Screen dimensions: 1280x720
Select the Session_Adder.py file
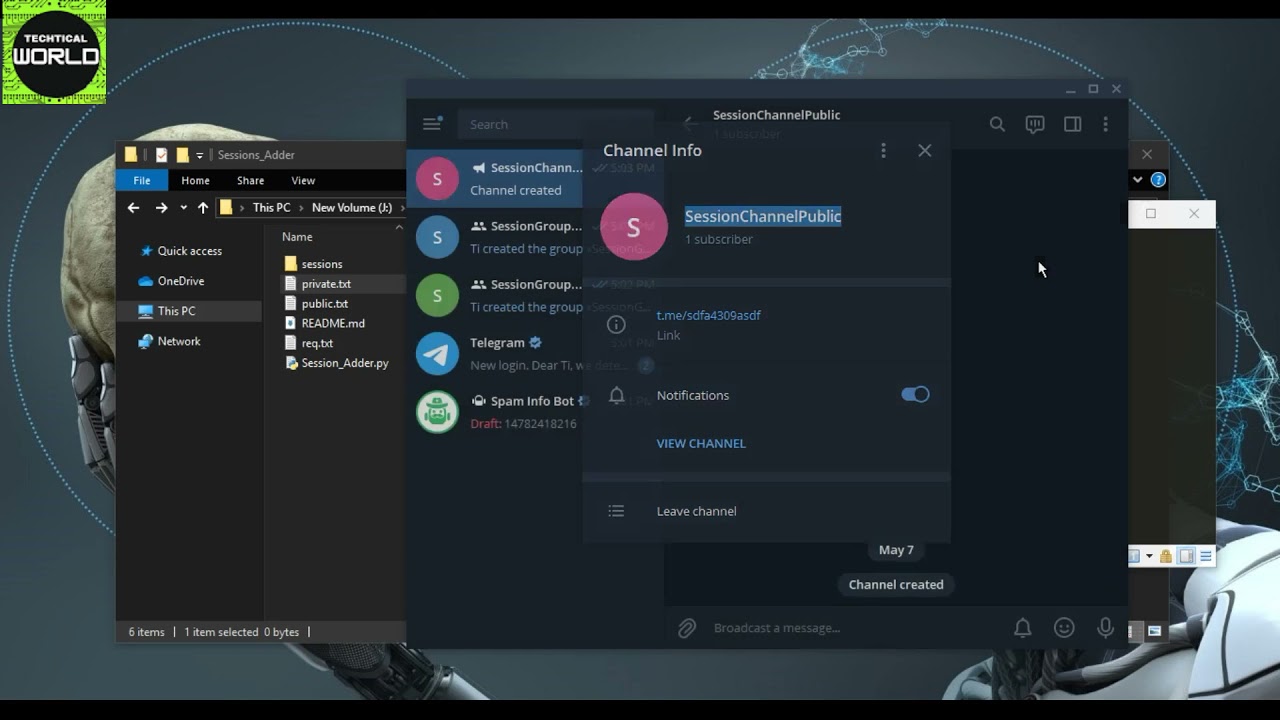336,363
